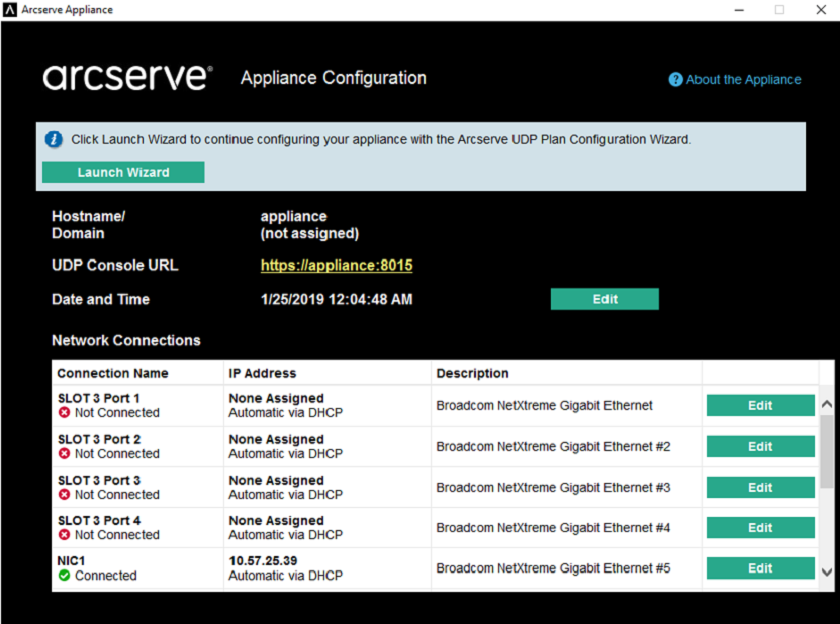Screen dimensions: 840x624
Task: Click the red status icon for SLOT 3 Port 2
Action: click(64, 453)
